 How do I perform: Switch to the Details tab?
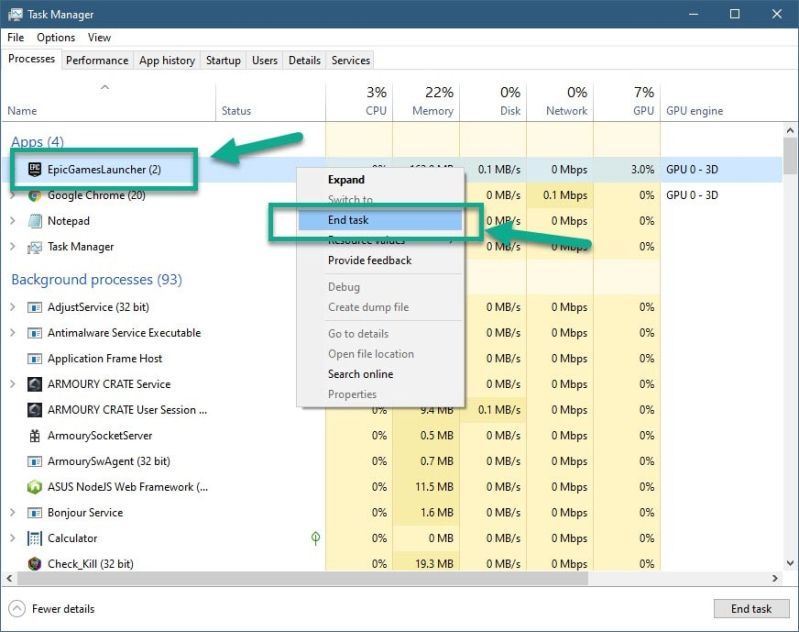[304, 60]
